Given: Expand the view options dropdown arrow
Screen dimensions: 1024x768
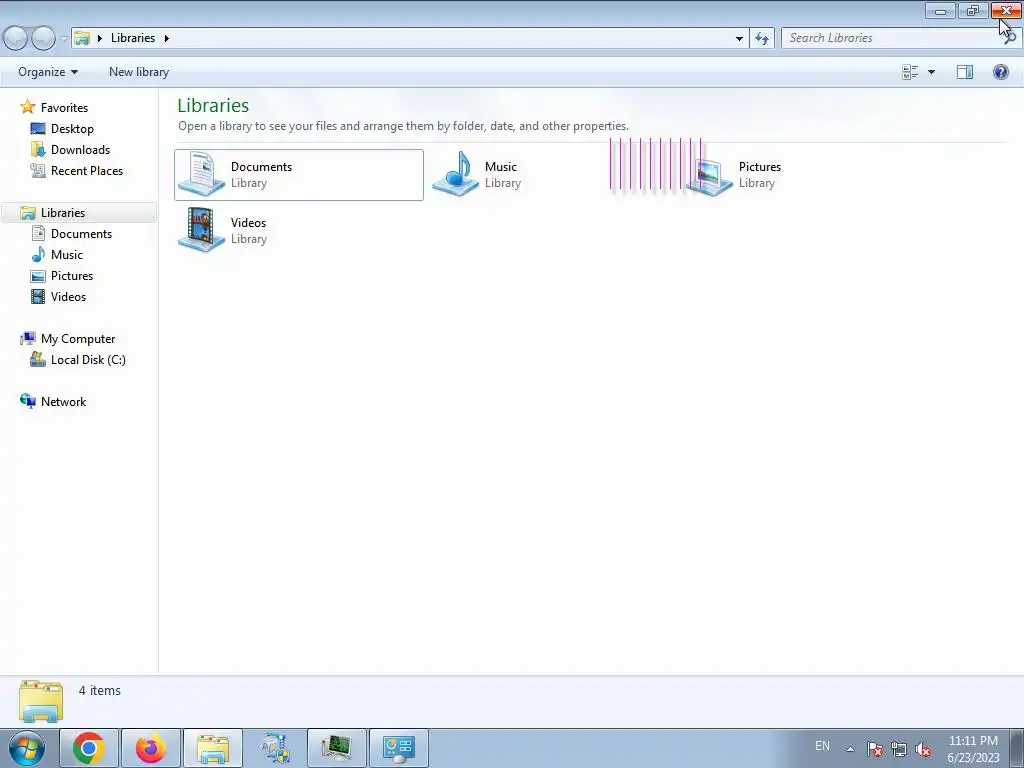Looking at the screenshot, I should pos(931,72).
